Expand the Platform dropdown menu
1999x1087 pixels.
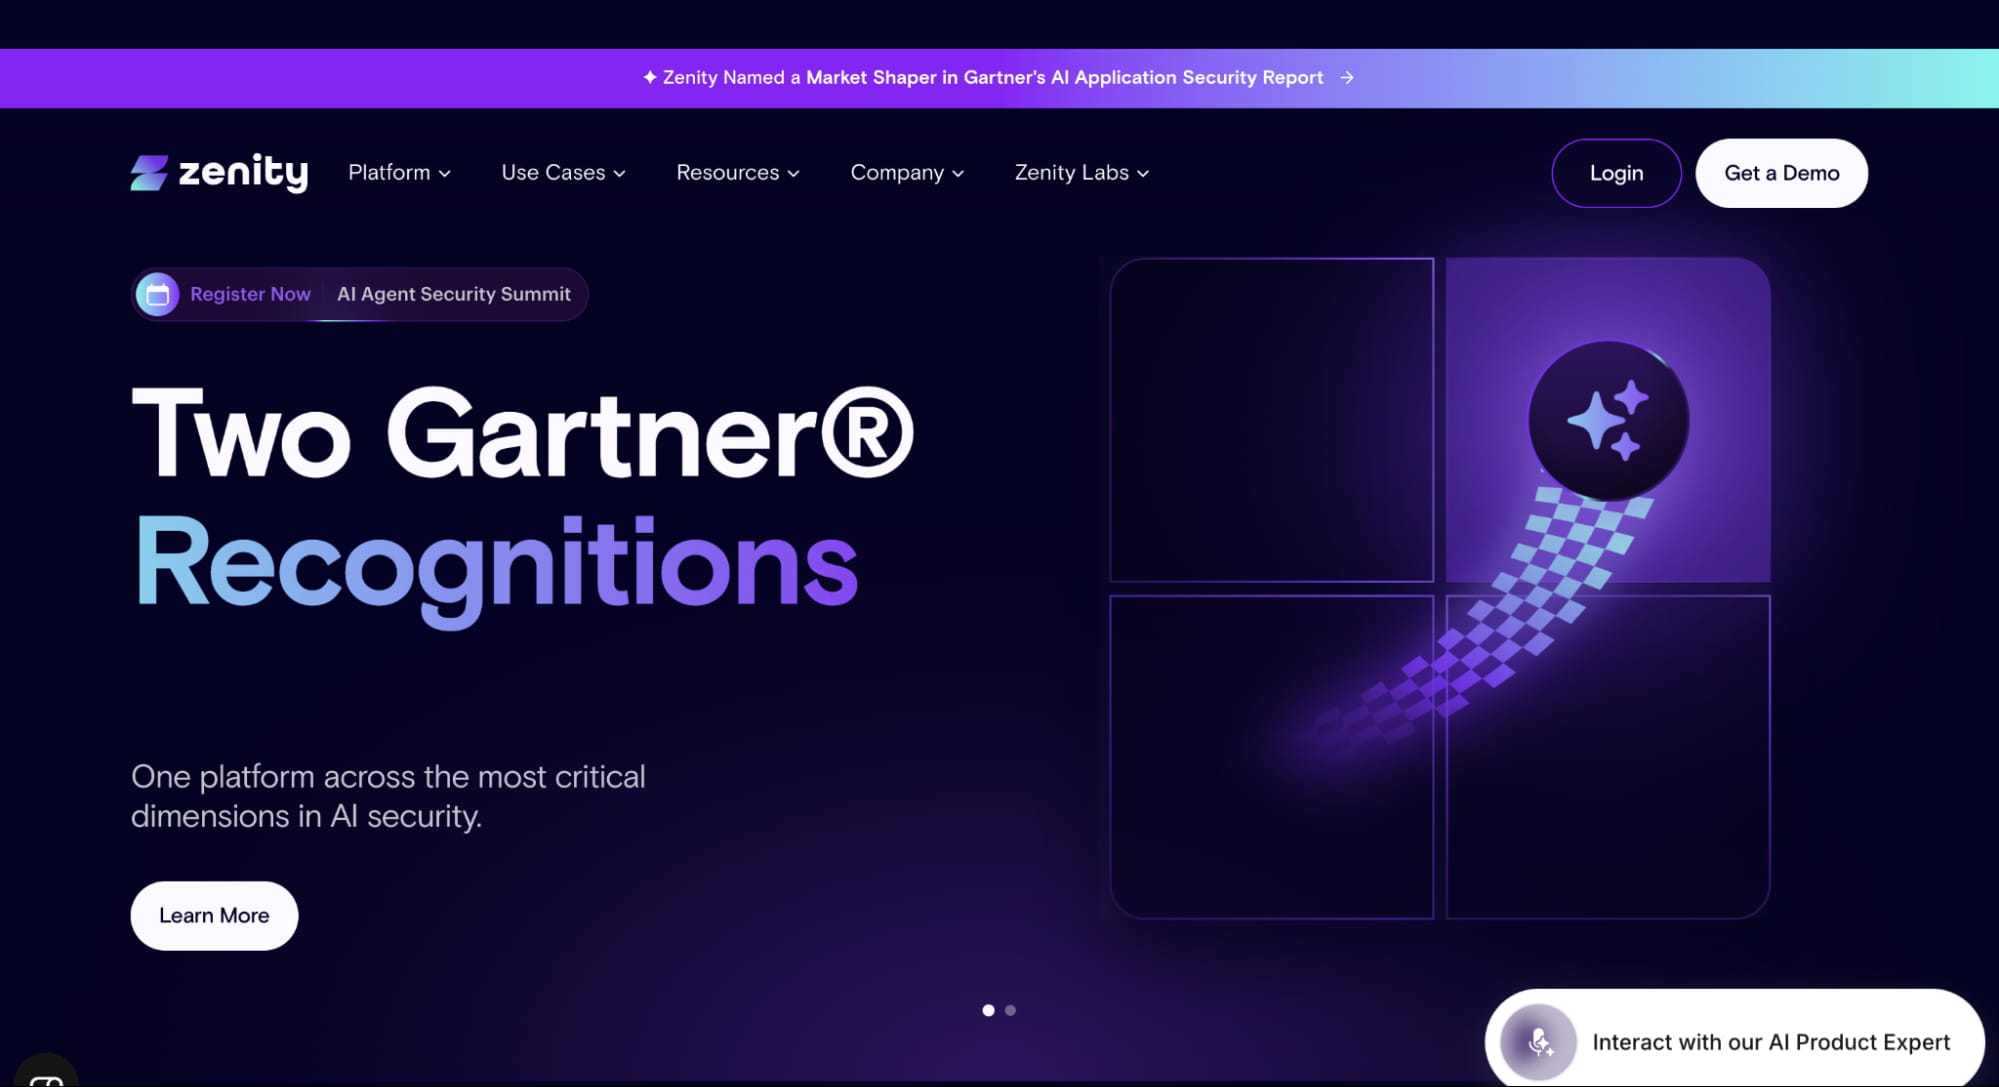[x=399, y=173]
